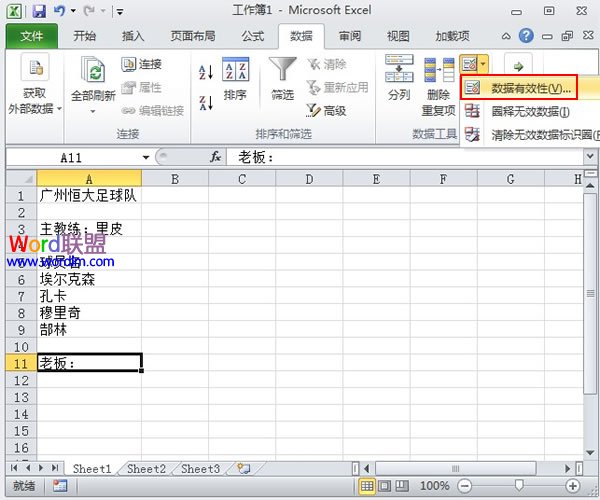Viewport: 600px width, 500px height.
Task: Click the Save icon in quick access toolbar
Action: pyautogui.click(x=38, y=12)
